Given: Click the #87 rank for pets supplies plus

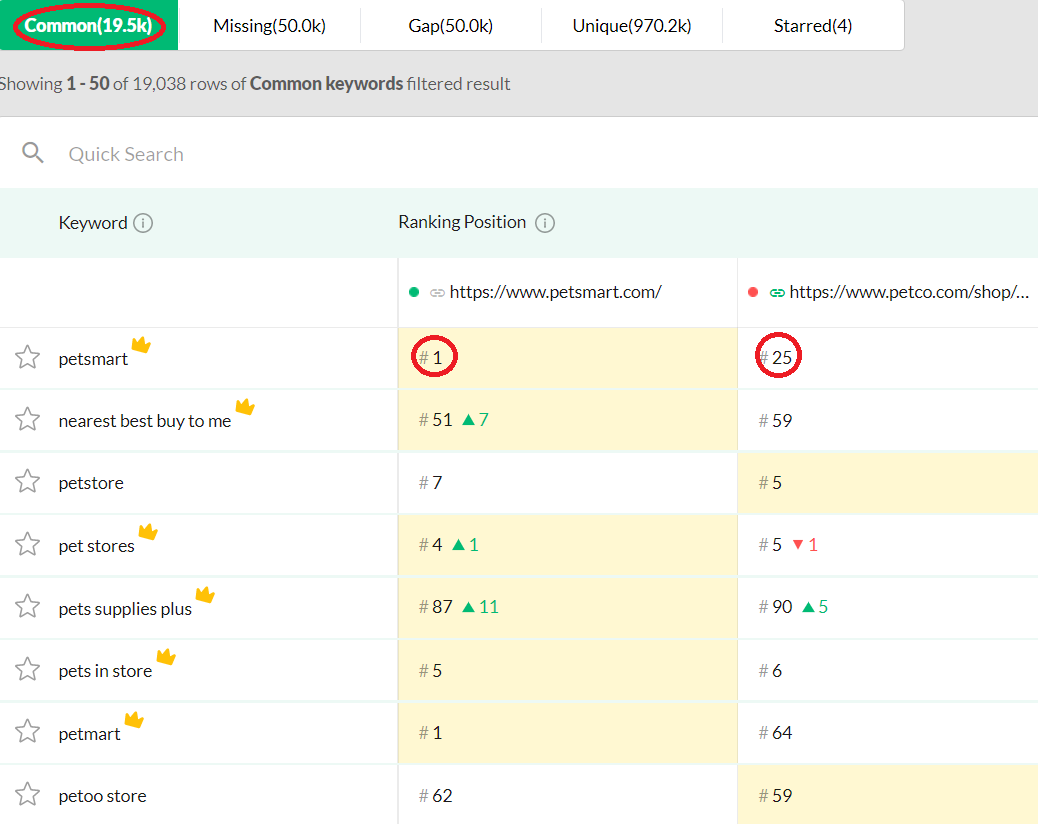Looking at the screenshot, I should [x=436, y=608].
